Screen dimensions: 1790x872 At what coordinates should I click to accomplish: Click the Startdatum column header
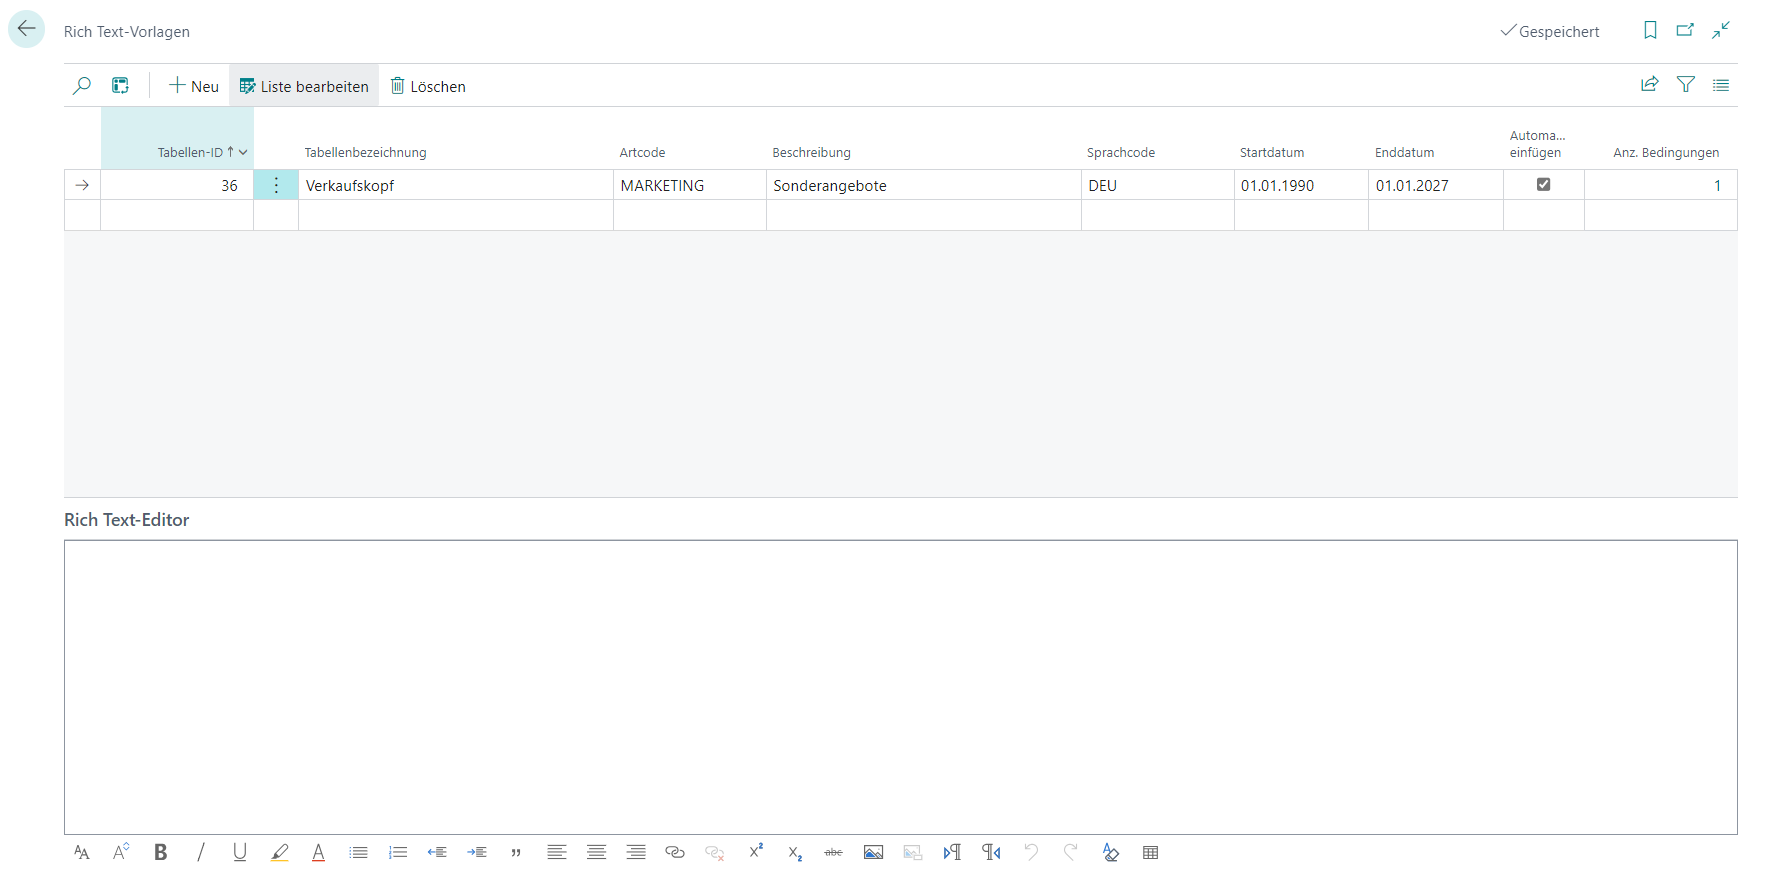(1271, 152)
